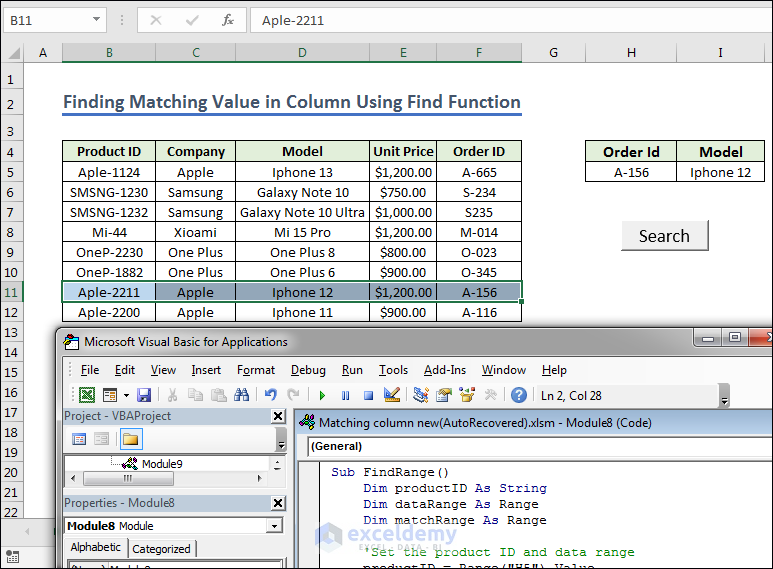The image size is (773, 569).
Task: Click the Undo arrow in the VBA toolbar
Action: tap(269, 395)
